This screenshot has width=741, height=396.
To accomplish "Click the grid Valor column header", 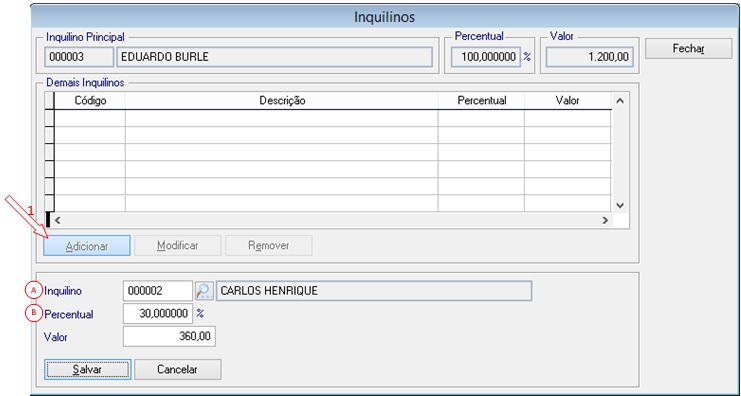I will pyautogui.click(x=568, y=101).
